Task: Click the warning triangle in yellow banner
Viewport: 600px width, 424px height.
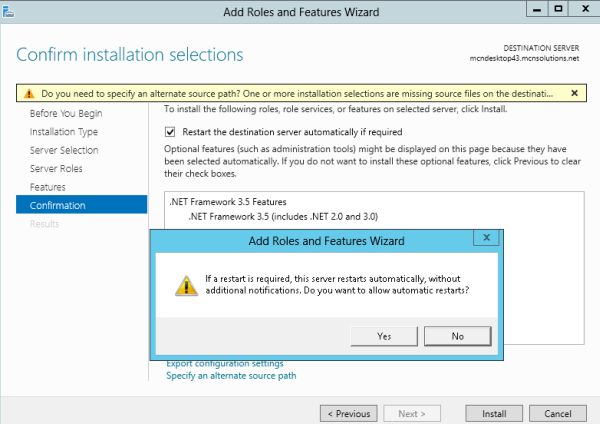Action: click(29, 94)
